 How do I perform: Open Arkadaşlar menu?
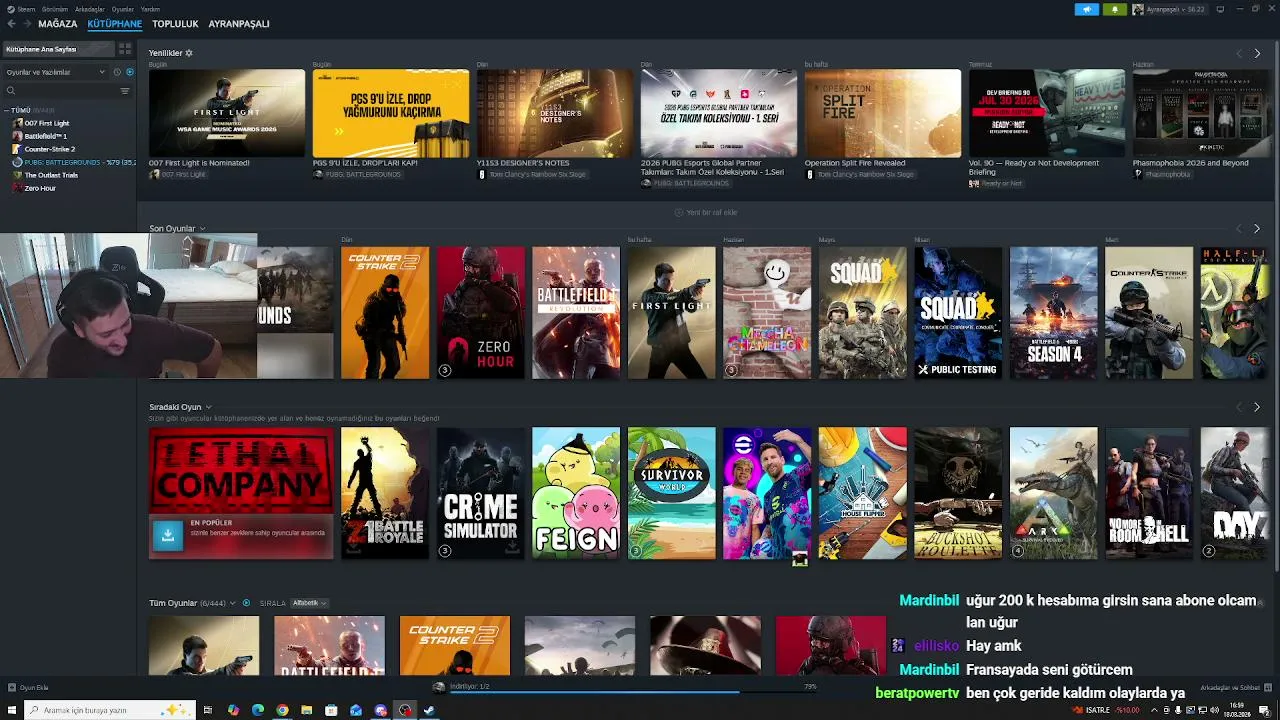click(90, 9)
